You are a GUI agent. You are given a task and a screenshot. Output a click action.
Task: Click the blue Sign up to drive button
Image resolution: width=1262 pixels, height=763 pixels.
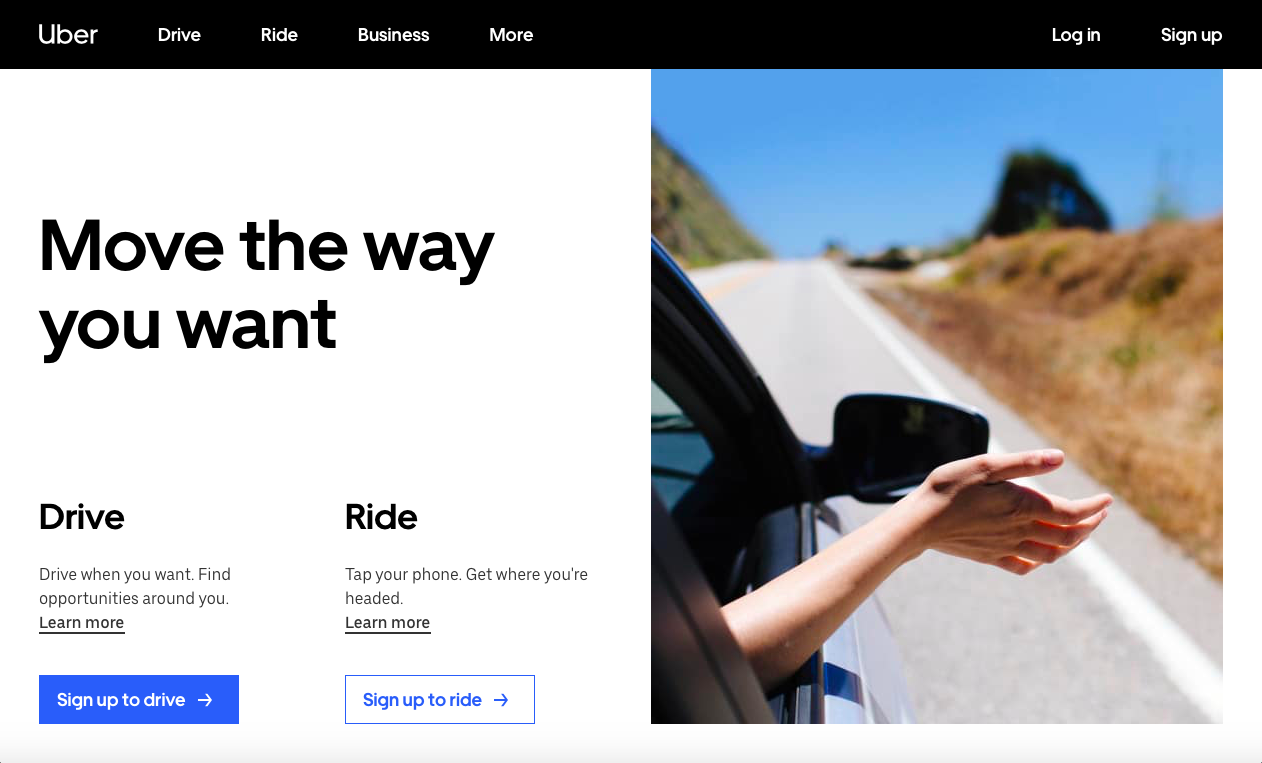(139, 699)
